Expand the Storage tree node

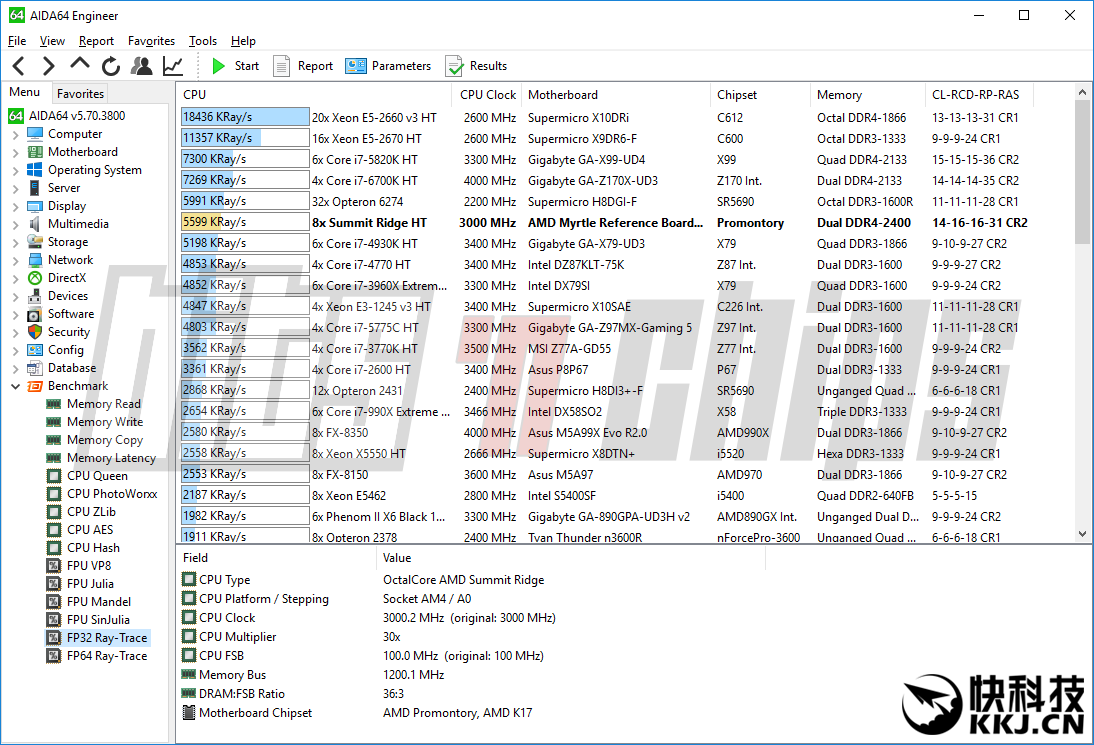click(x=15, y=242)
